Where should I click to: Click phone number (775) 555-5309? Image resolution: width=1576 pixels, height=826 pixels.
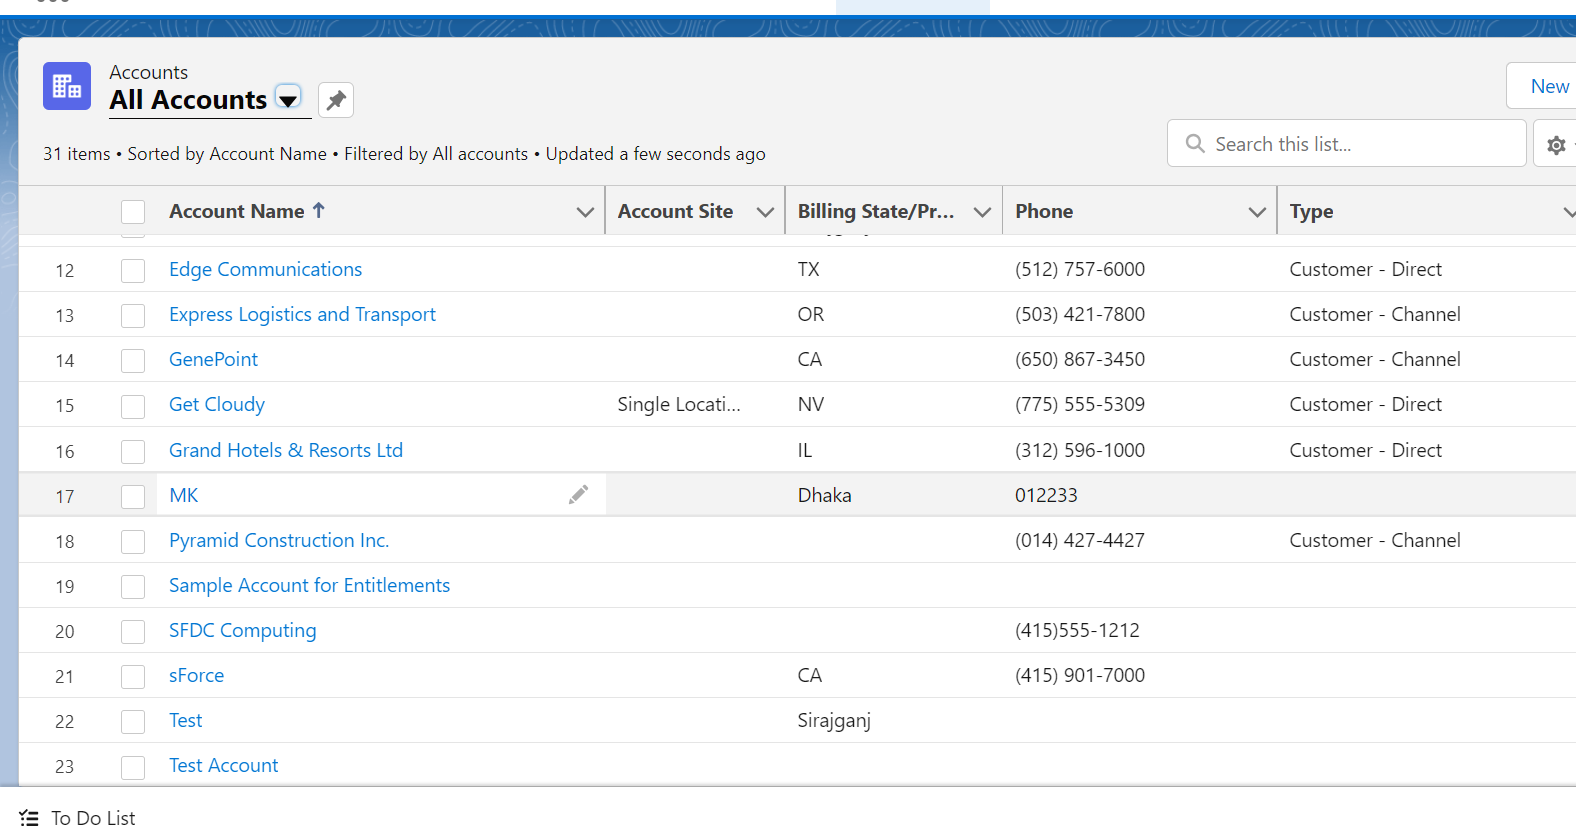pyautogui.click(x=1080, y=404)
